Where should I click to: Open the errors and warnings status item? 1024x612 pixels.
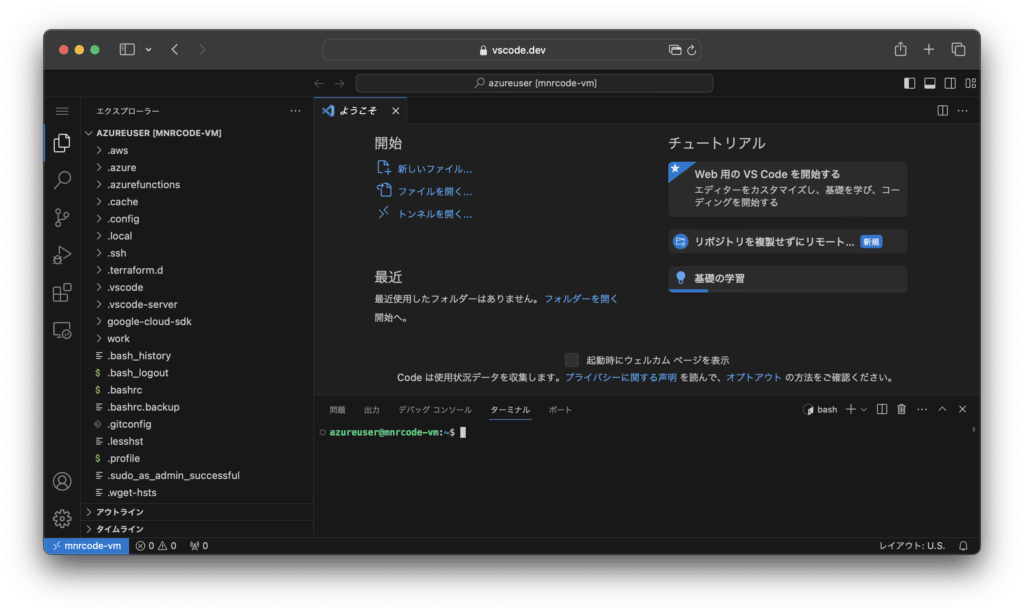pyautogui.click(x=155, y=545)
